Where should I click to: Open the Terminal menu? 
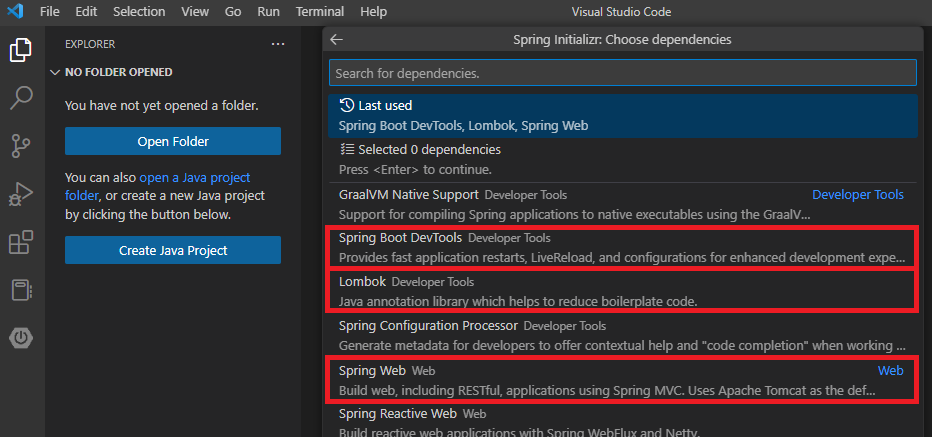click(320, 11)
